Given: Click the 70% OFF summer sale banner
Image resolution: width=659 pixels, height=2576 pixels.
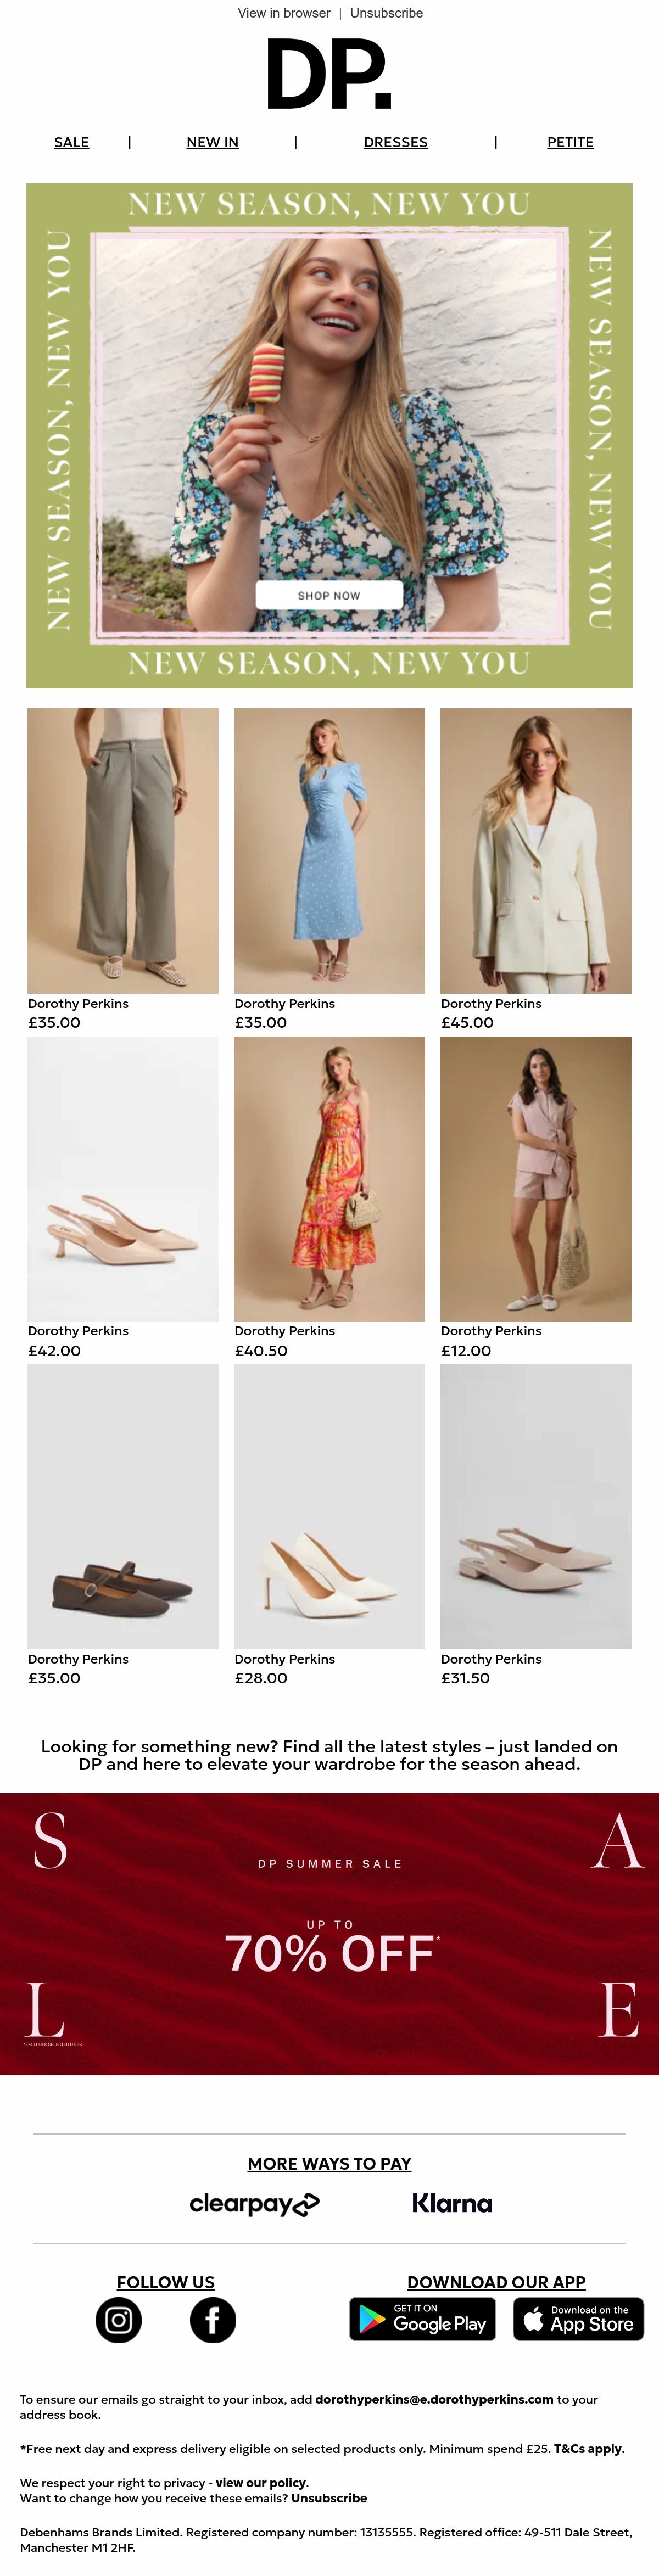Looking at the screenshot, I should click(x=329, y=1934).
